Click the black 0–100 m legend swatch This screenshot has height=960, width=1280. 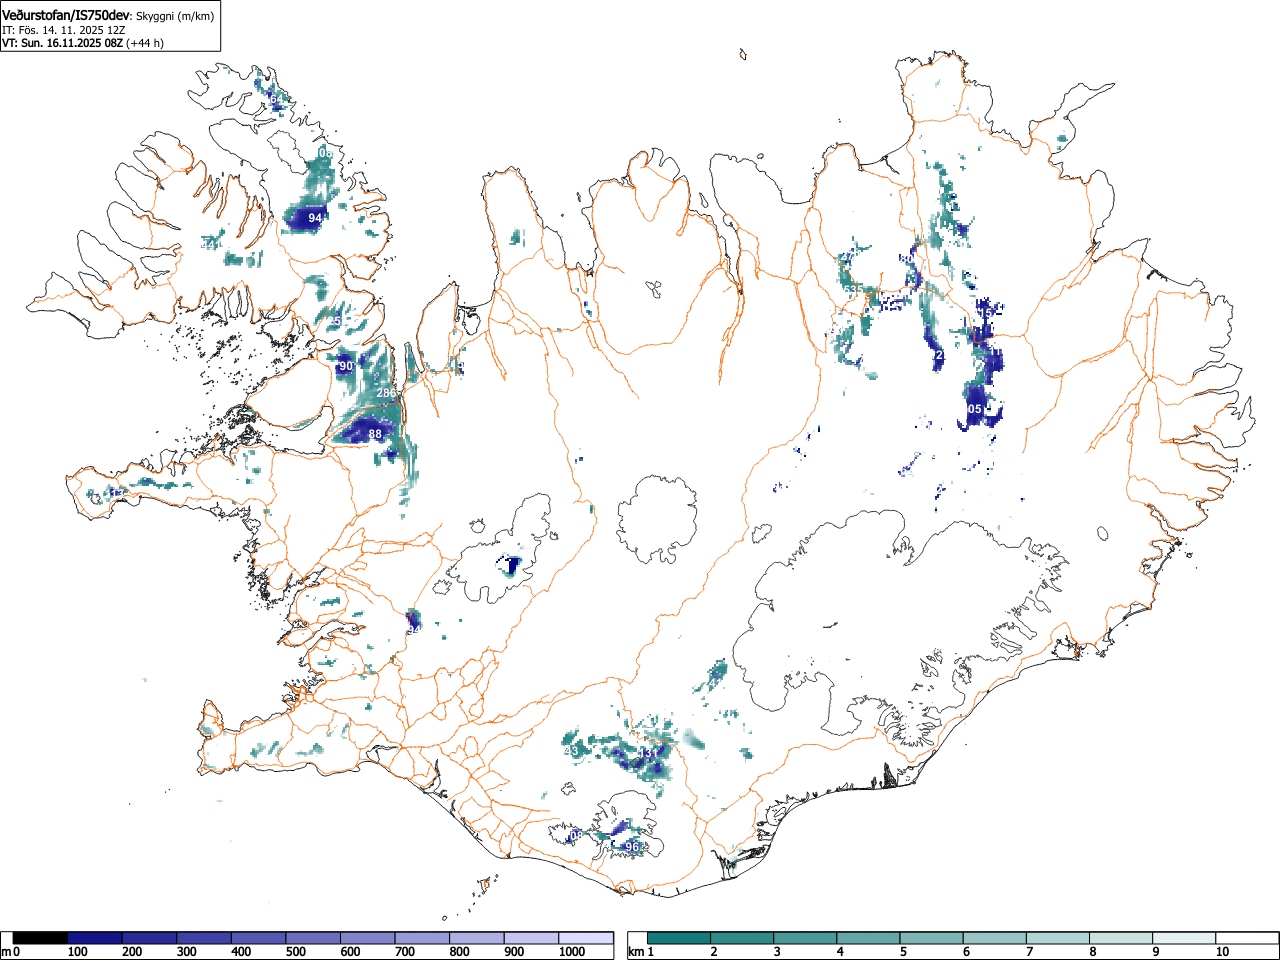tap(41, 938)
